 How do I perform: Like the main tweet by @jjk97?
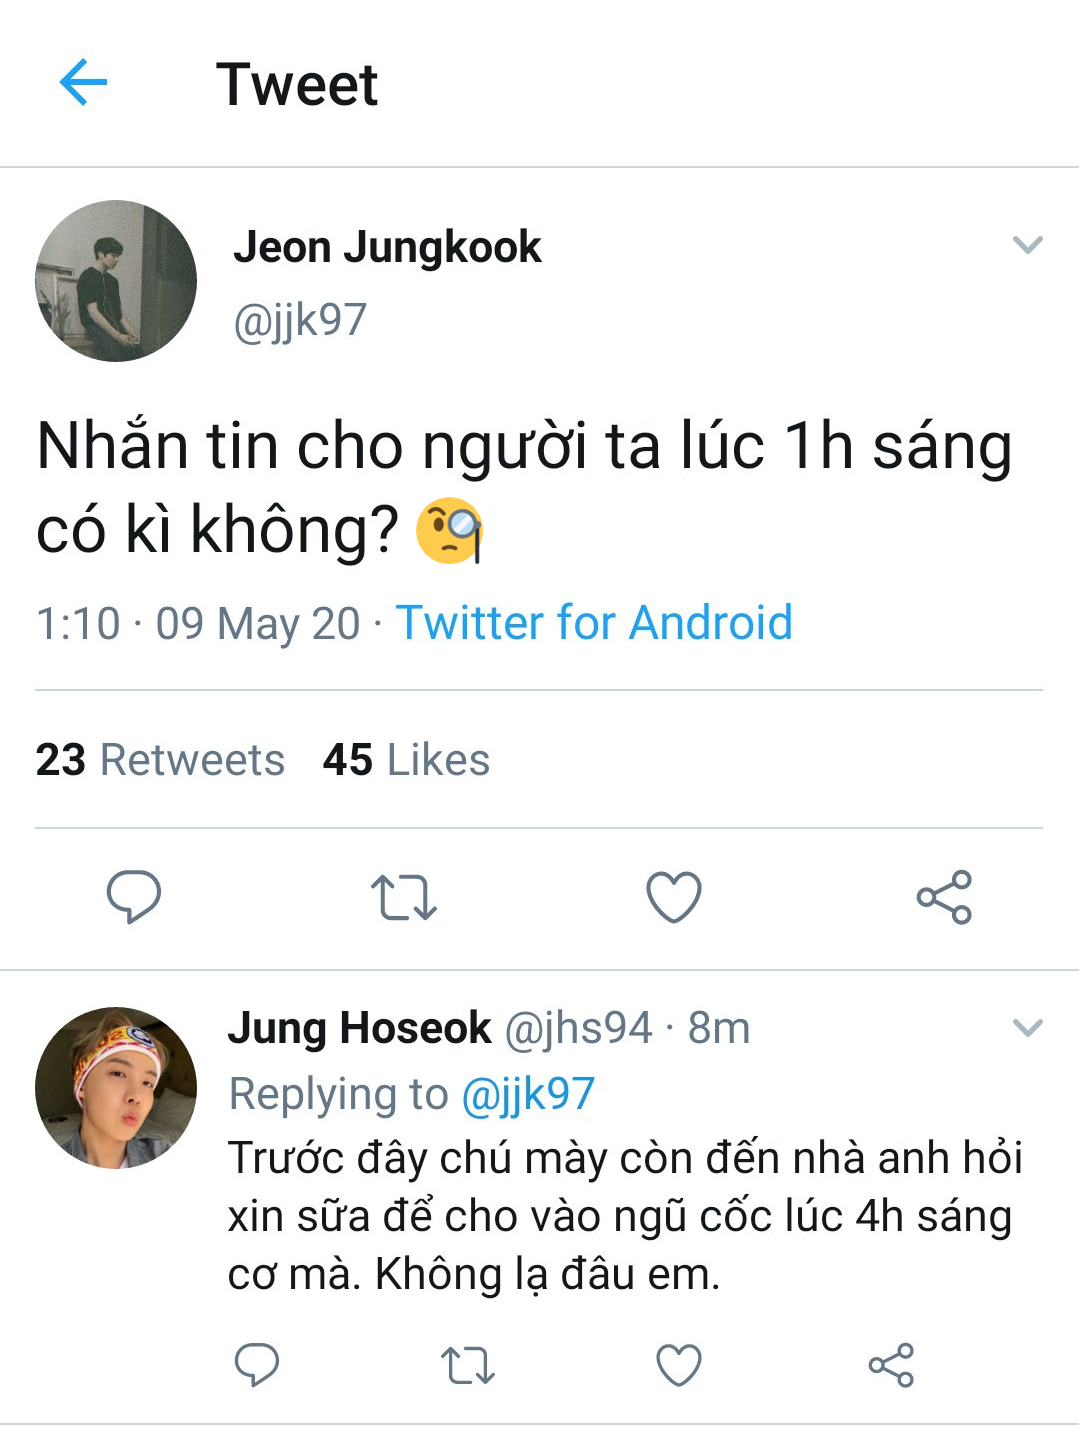tap(674, 897)
